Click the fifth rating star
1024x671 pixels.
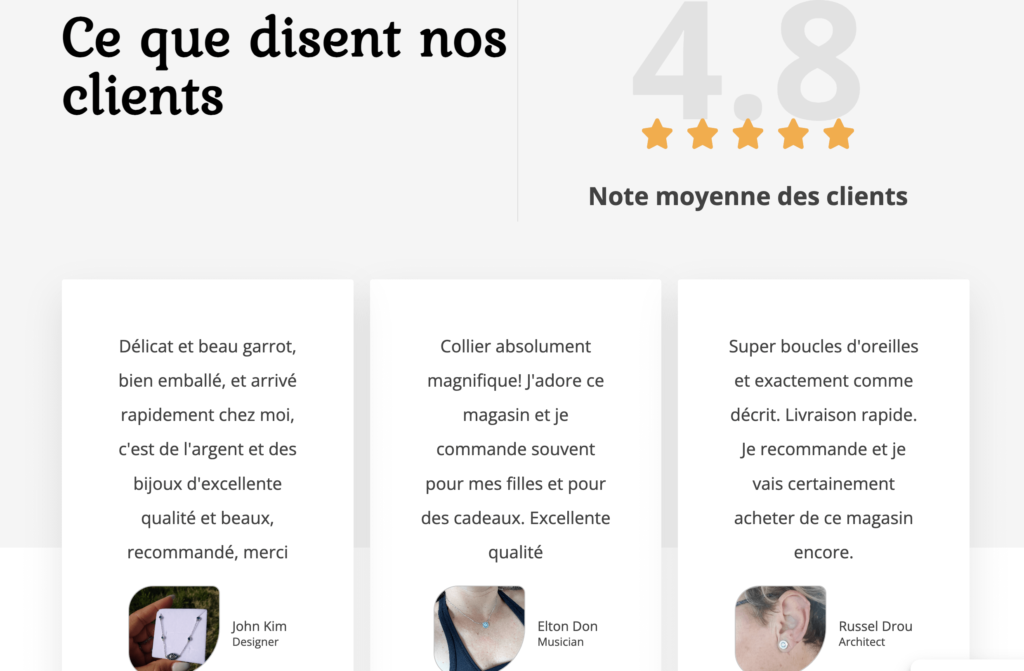coord(839,134)
